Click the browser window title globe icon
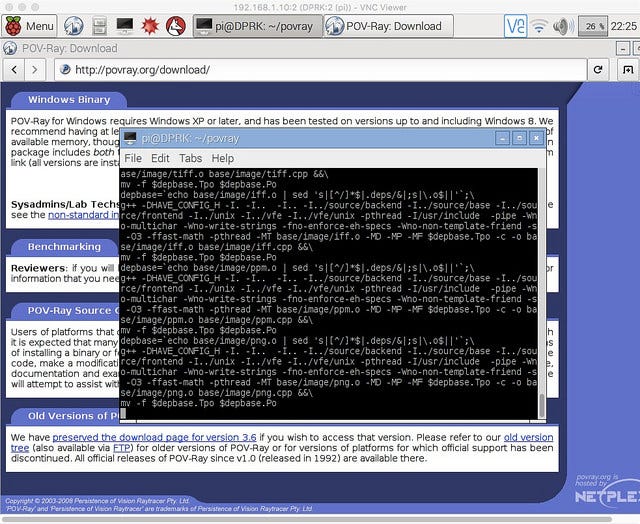Screen dimensions: 640x524 (x=10, y=48)
